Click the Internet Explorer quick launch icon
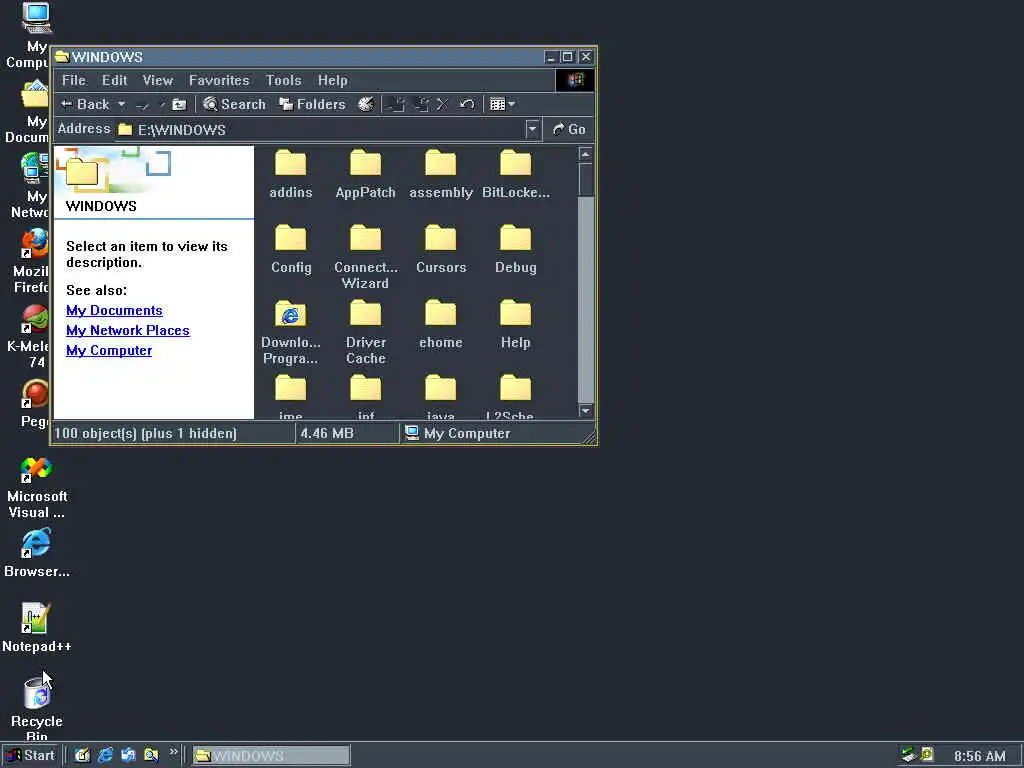This screenshot has height=768, width=1024. click(105, 756)
